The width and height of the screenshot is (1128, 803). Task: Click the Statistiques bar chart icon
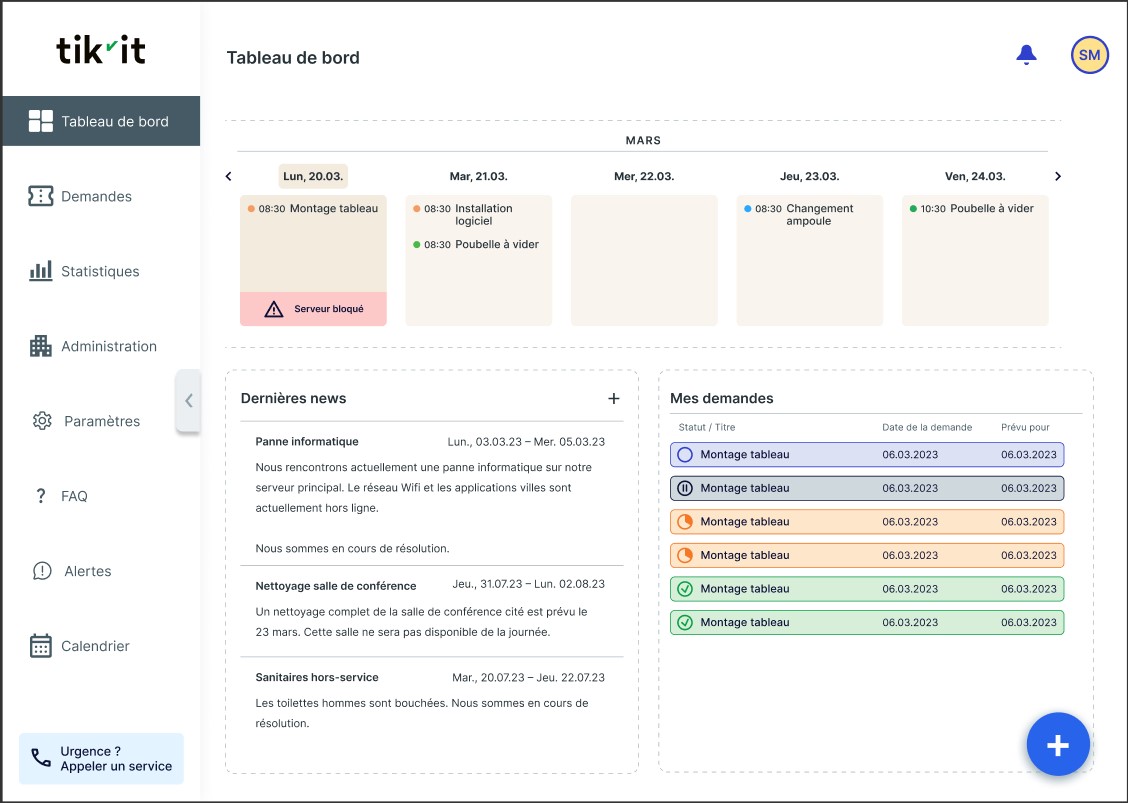tap(41, 271)
